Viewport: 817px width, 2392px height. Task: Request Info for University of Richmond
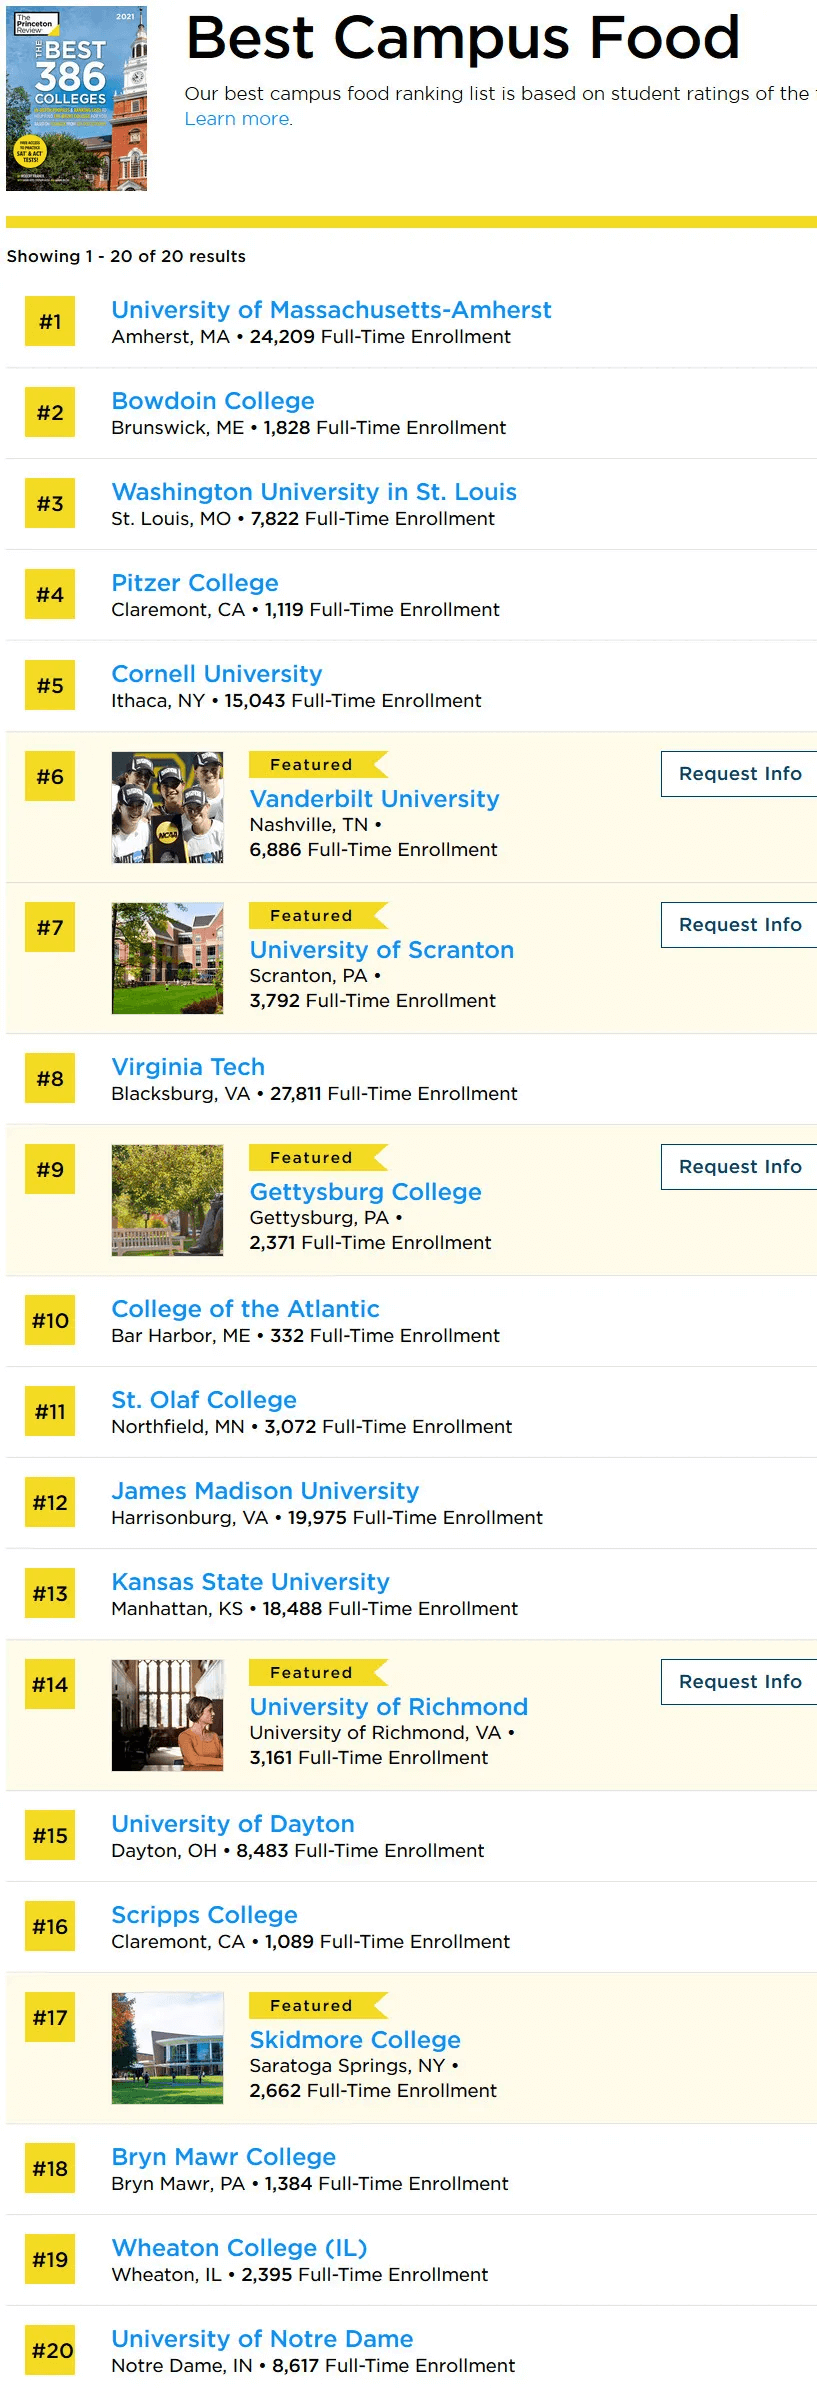pos(739,1682)
